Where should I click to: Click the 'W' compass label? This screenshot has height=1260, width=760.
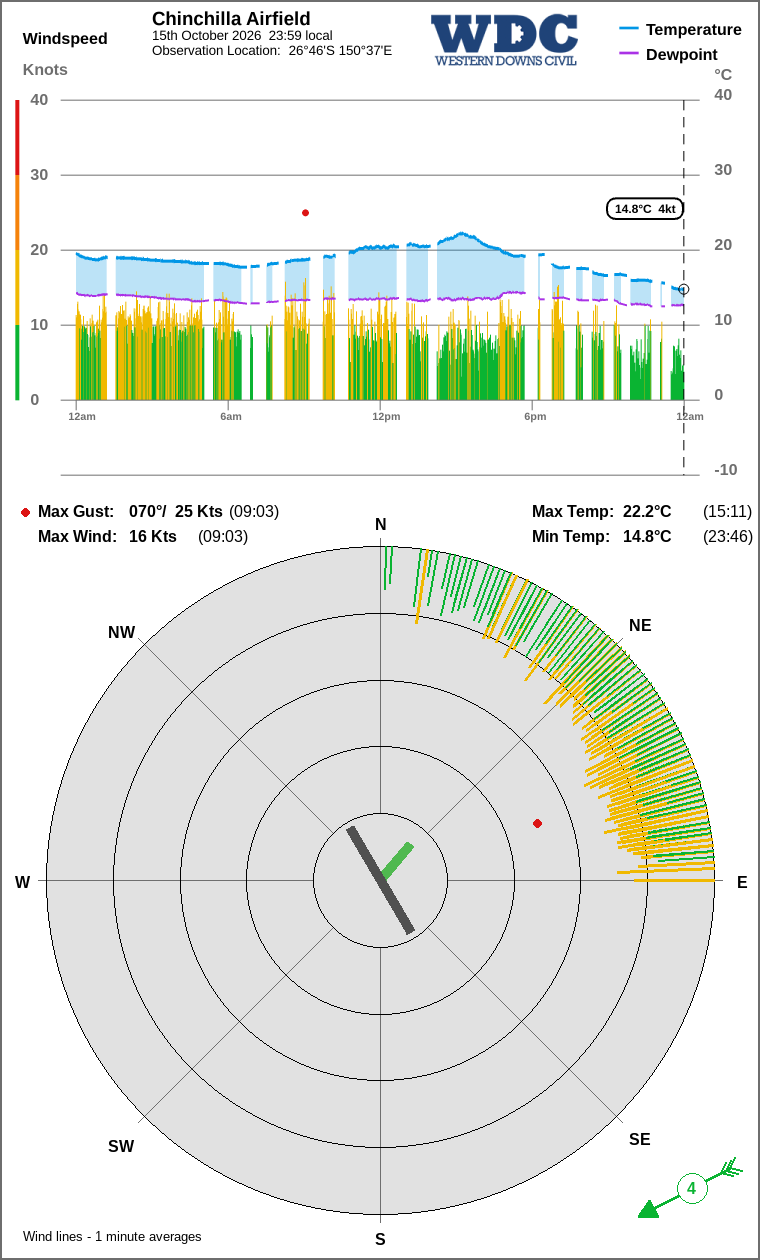pyautogui.click(x=22, y=883)
